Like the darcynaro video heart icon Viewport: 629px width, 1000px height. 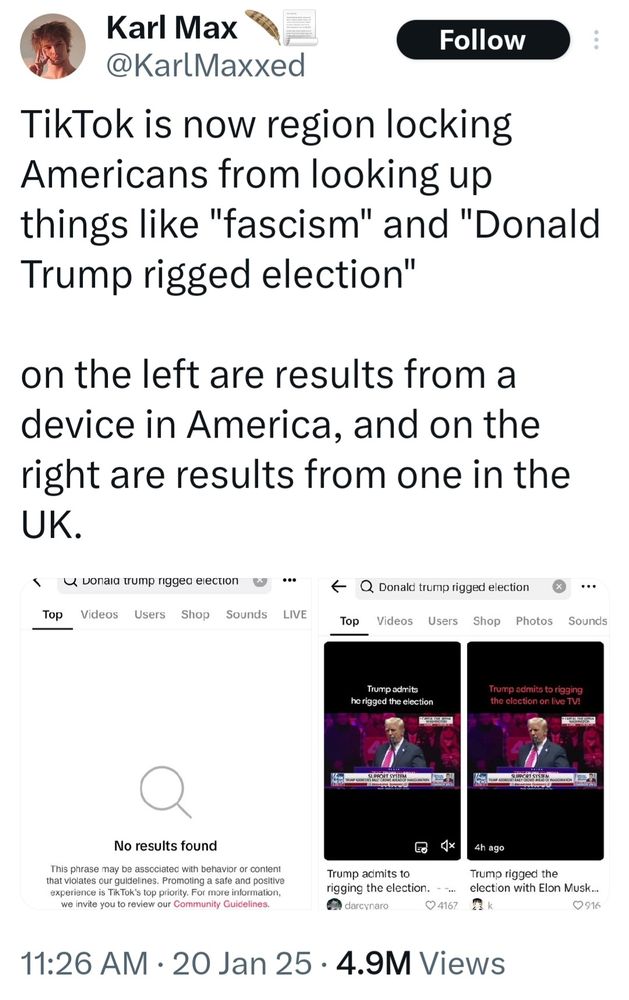pyautogui.click(x=429, y=905)
